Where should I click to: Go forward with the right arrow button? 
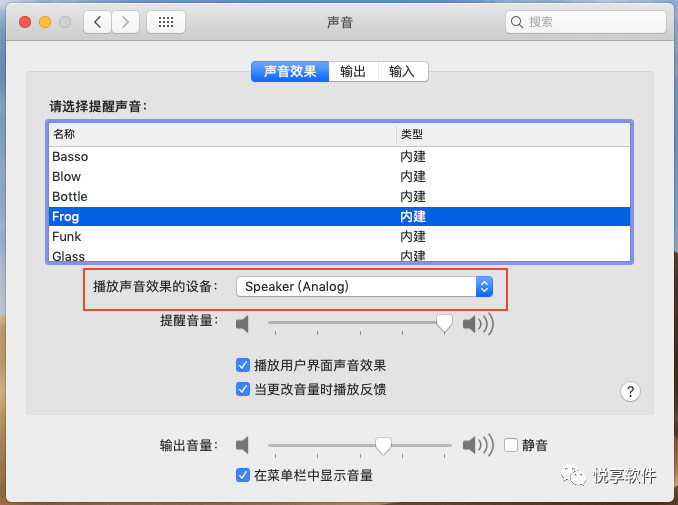pos(125,22)
